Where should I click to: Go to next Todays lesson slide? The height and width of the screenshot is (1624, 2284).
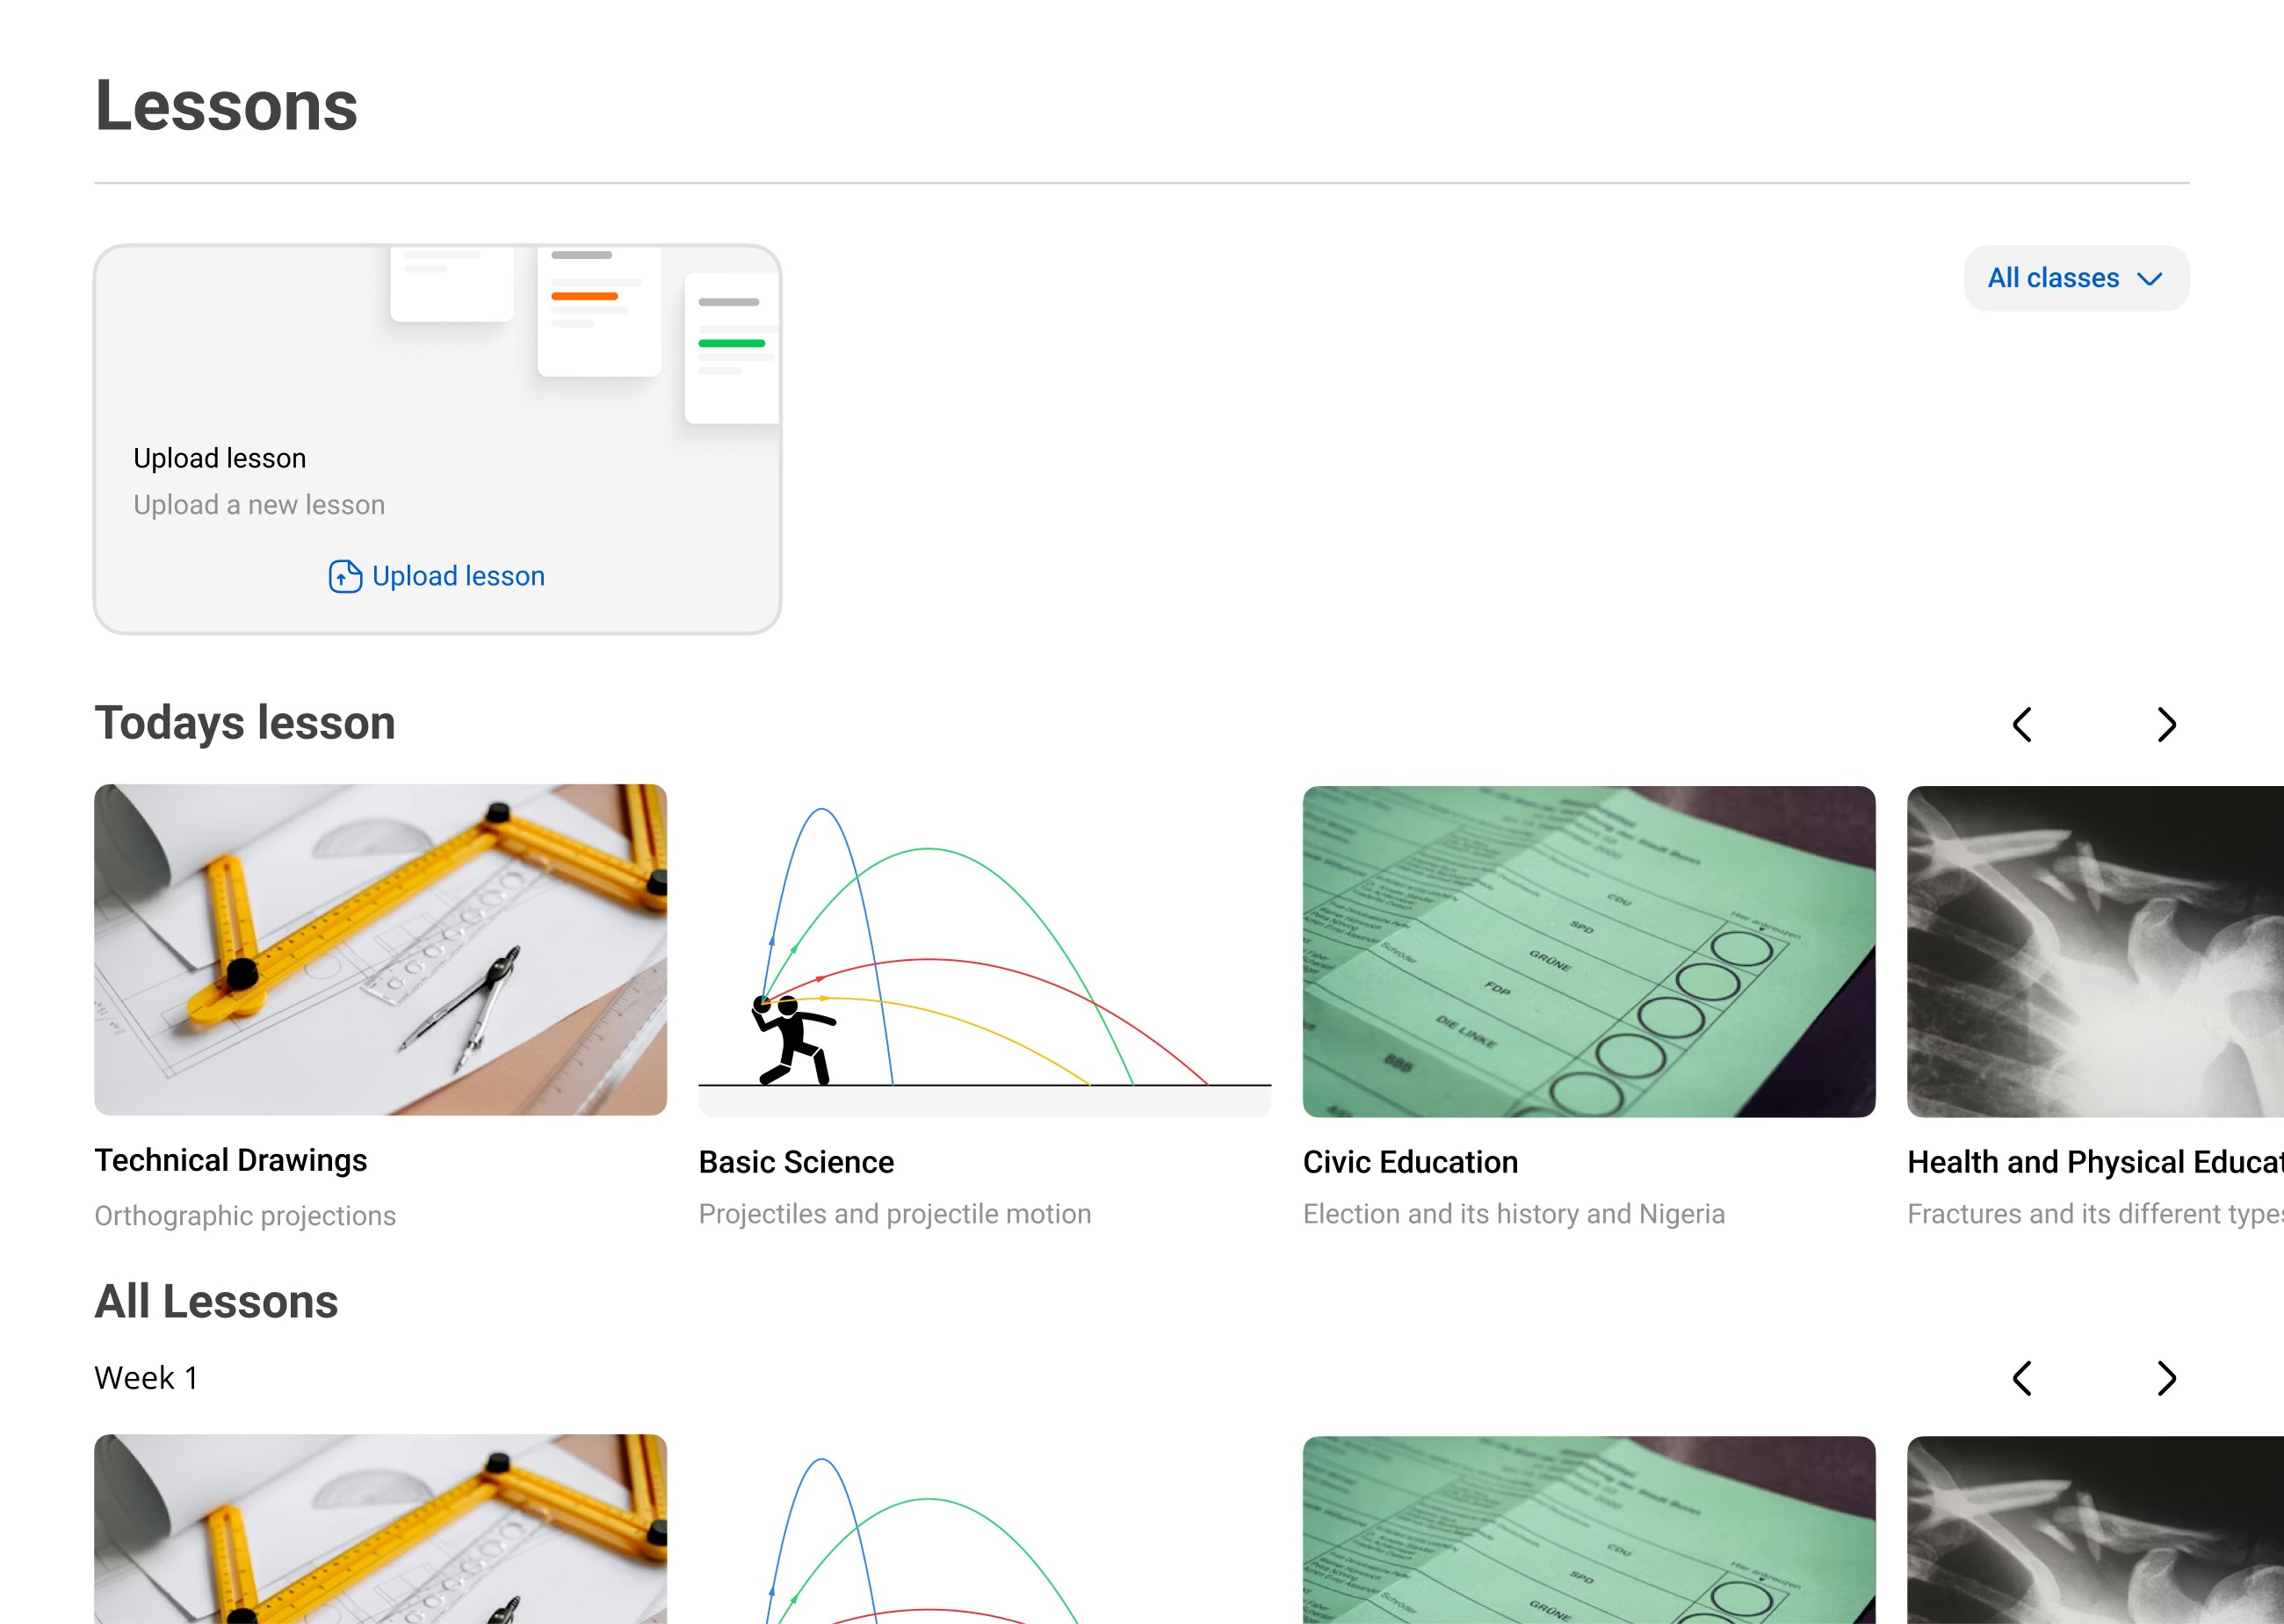(2166, 724)
